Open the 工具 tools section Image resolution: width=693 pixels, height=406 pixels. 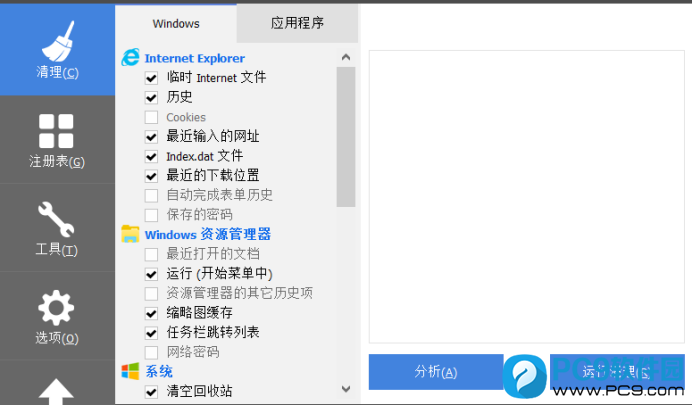click(57, 228)
